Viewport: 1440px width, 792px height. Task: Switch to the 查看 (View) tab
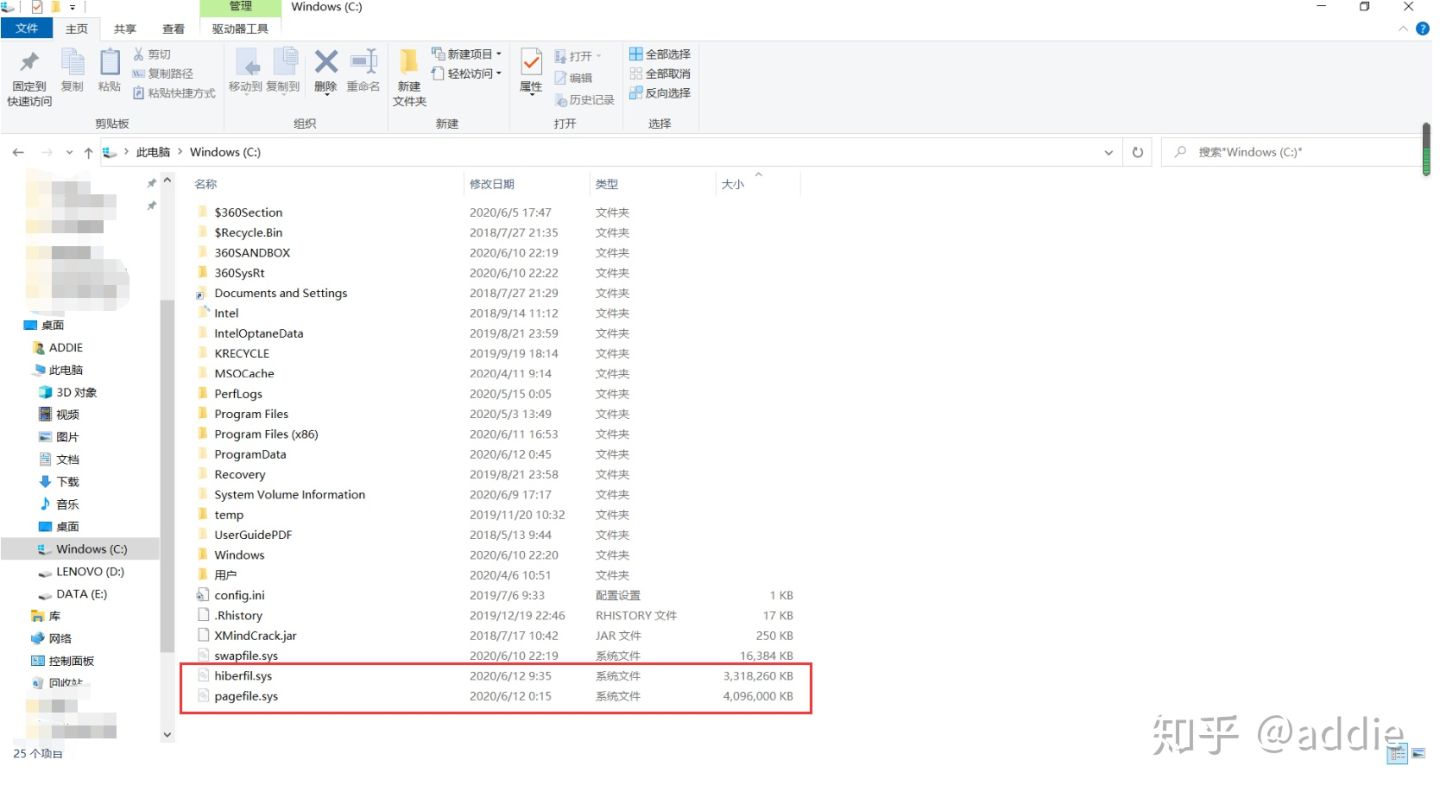click(171, 28)
